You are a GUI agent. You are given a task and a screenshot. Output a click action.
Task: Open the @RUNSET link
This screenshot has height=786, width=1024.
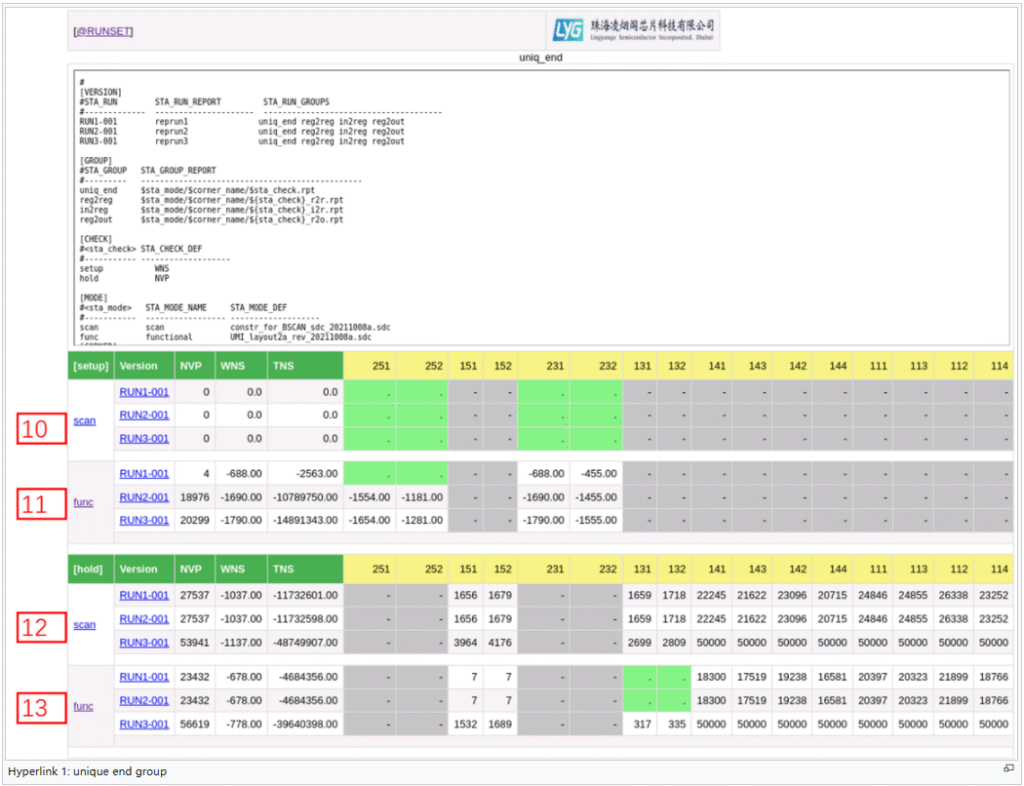(x=103, y=31)
